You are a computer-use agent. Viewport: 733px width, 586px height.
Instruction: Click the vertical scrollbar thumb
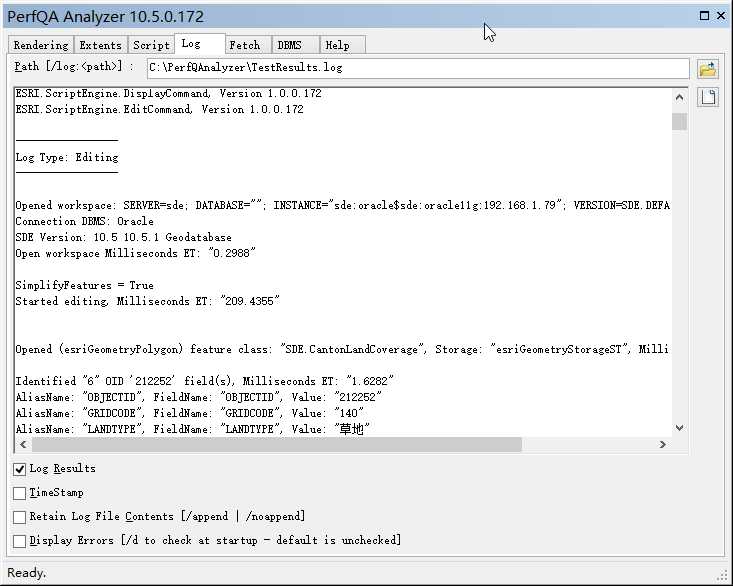(680, 121)
